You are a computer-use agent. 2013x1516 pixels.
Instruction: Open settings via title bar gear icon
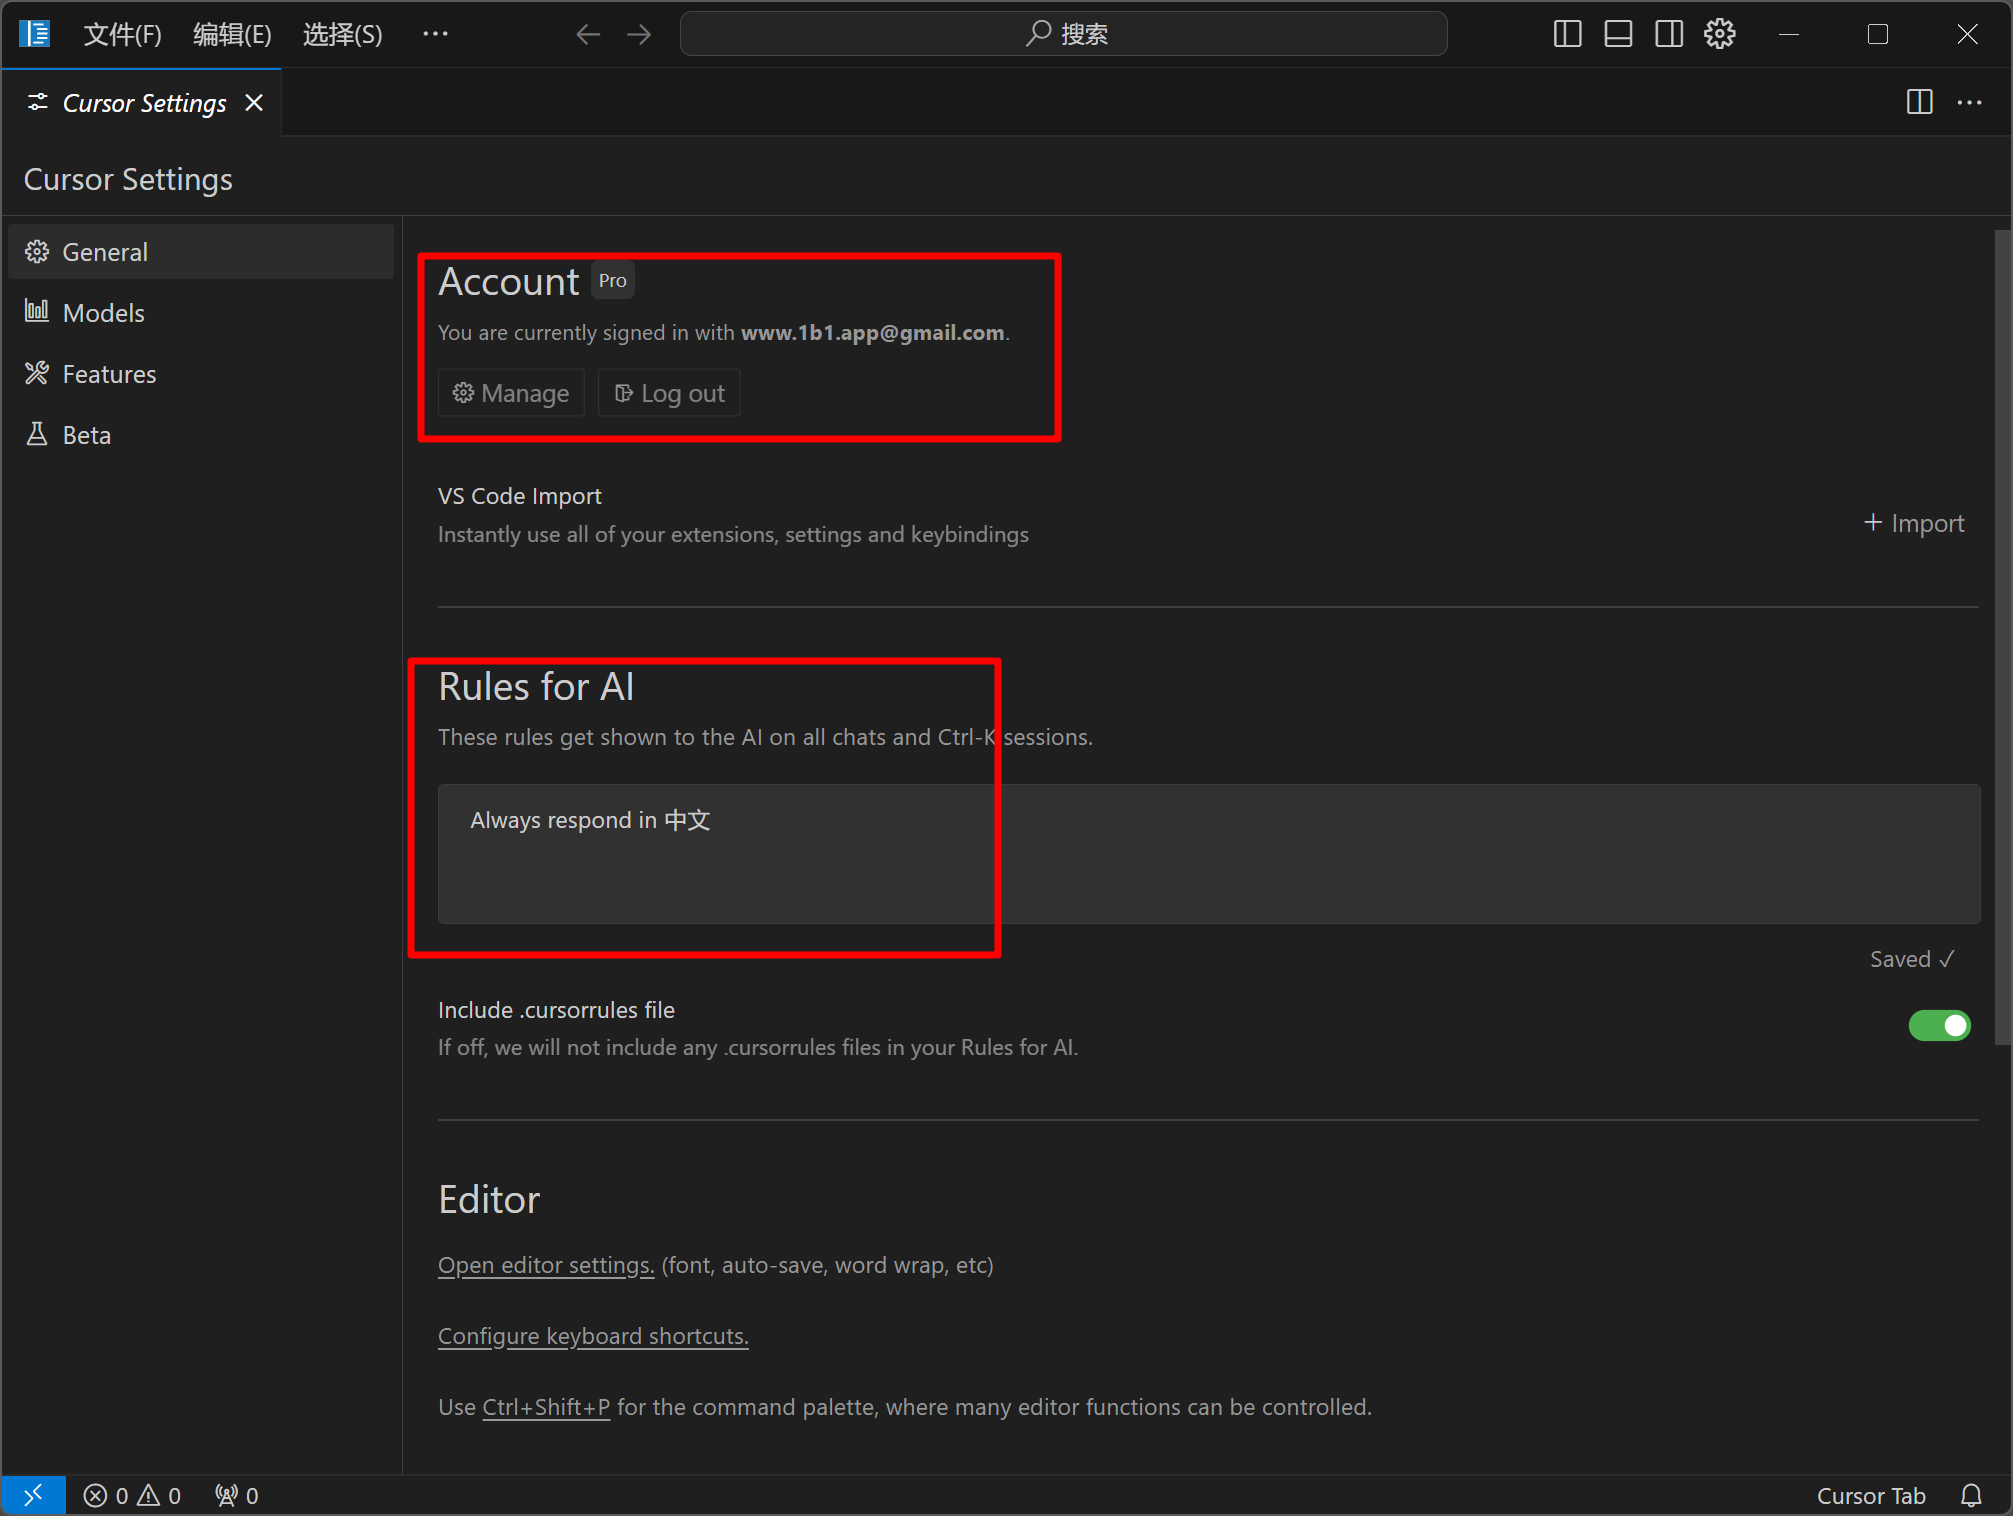pos(1720,34)
